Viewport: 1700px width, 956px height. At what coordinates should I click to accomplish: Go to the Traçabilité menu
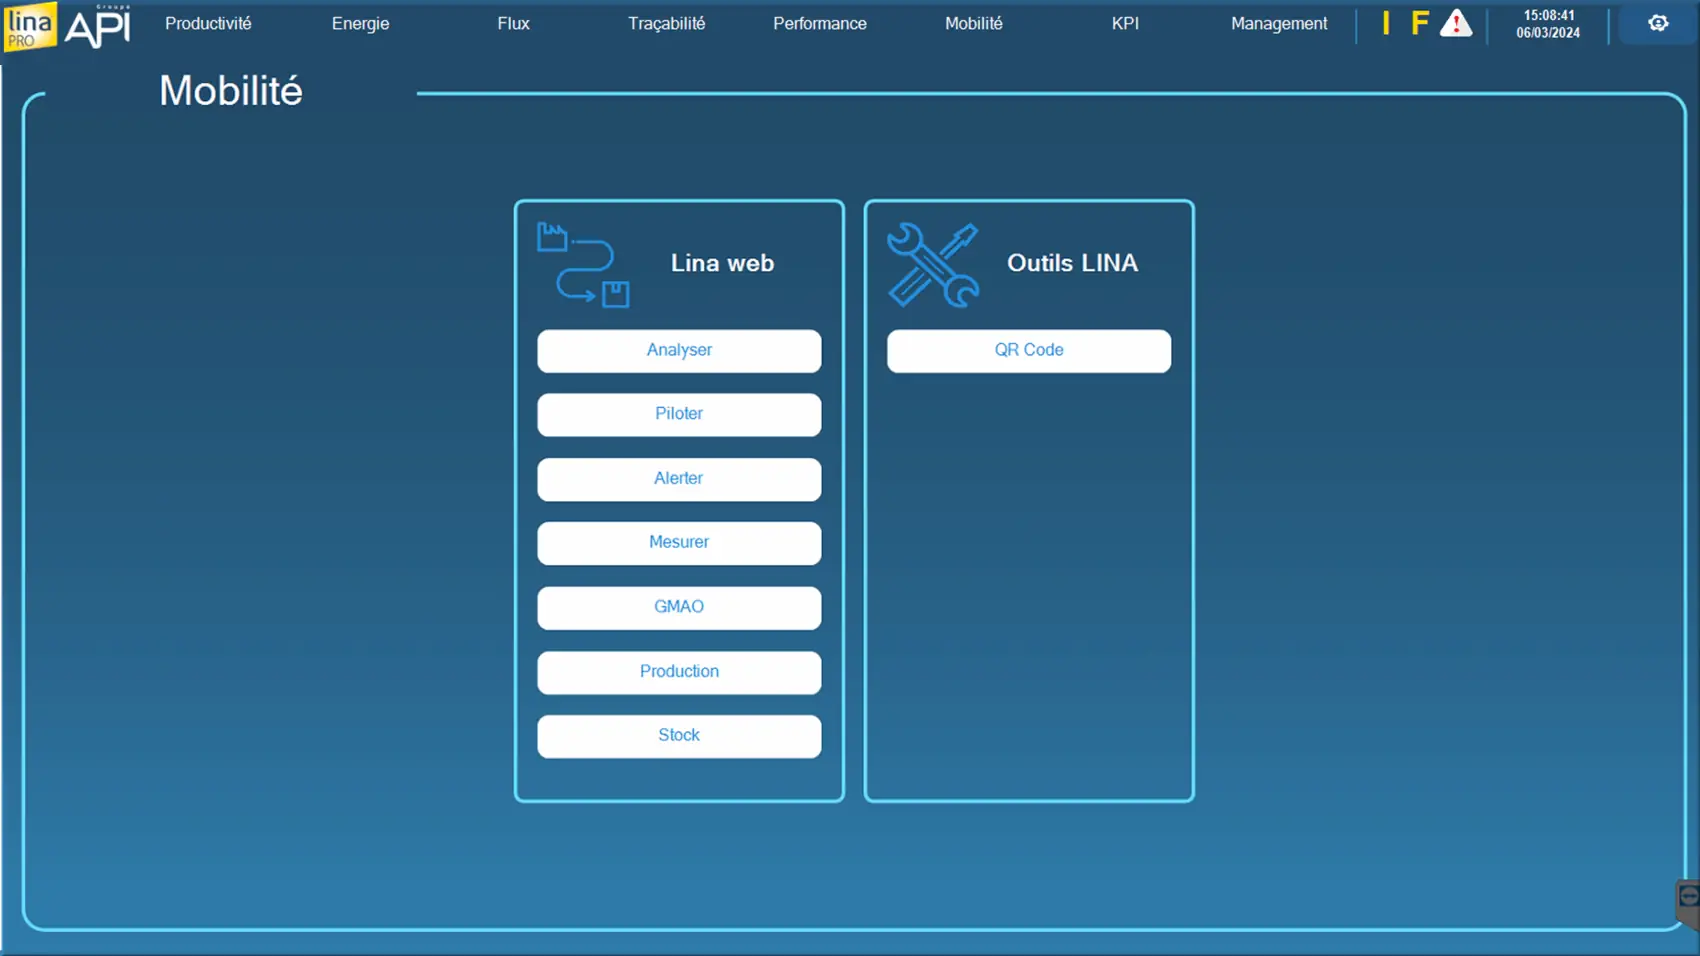666,23
